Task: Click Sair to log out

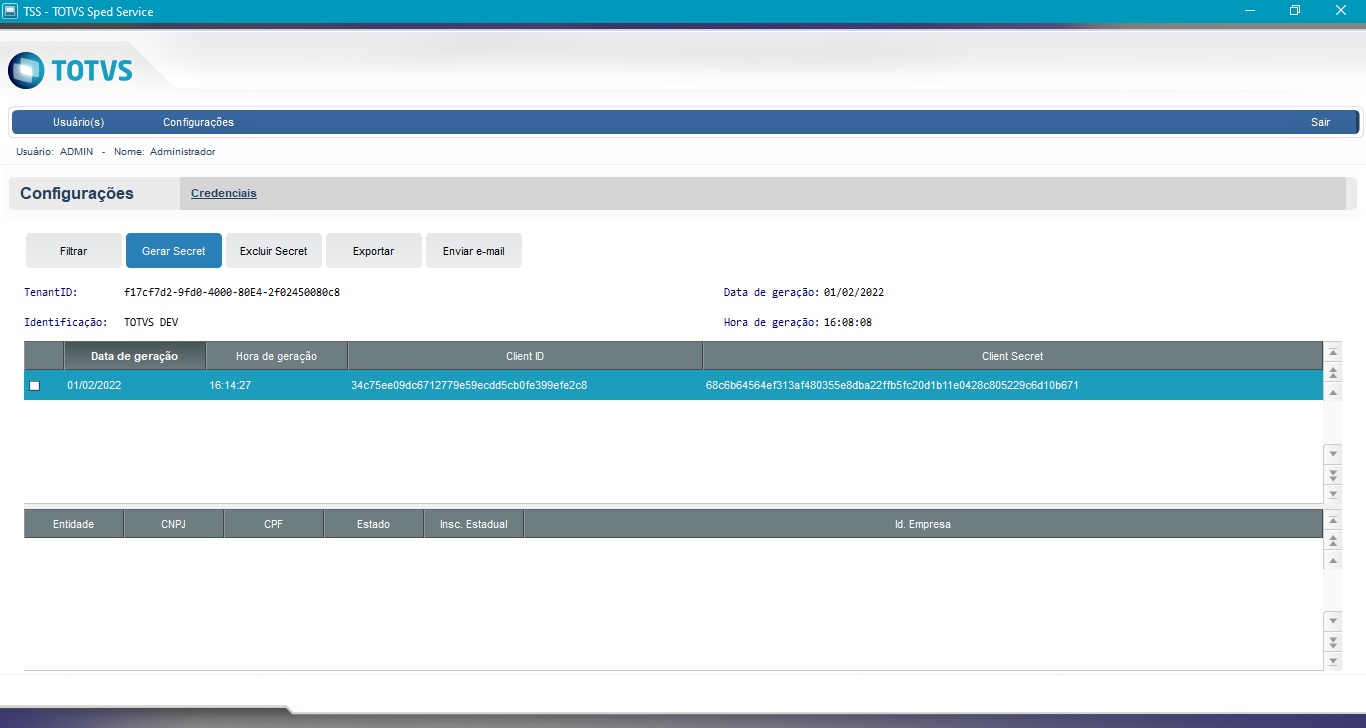Action: point(1320,122)
